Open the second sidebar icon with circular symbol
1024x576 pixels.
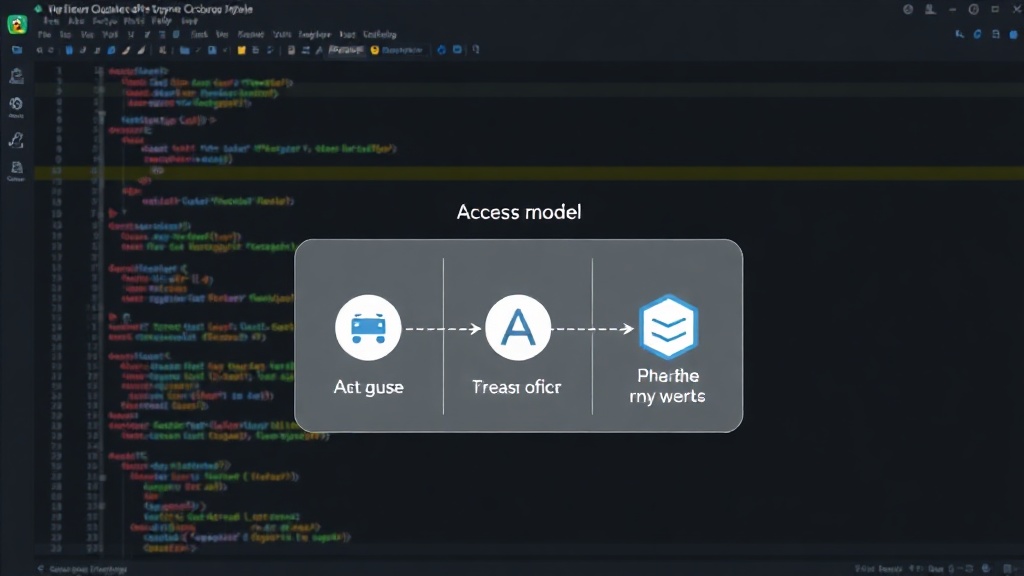click(x=16, y=106)
